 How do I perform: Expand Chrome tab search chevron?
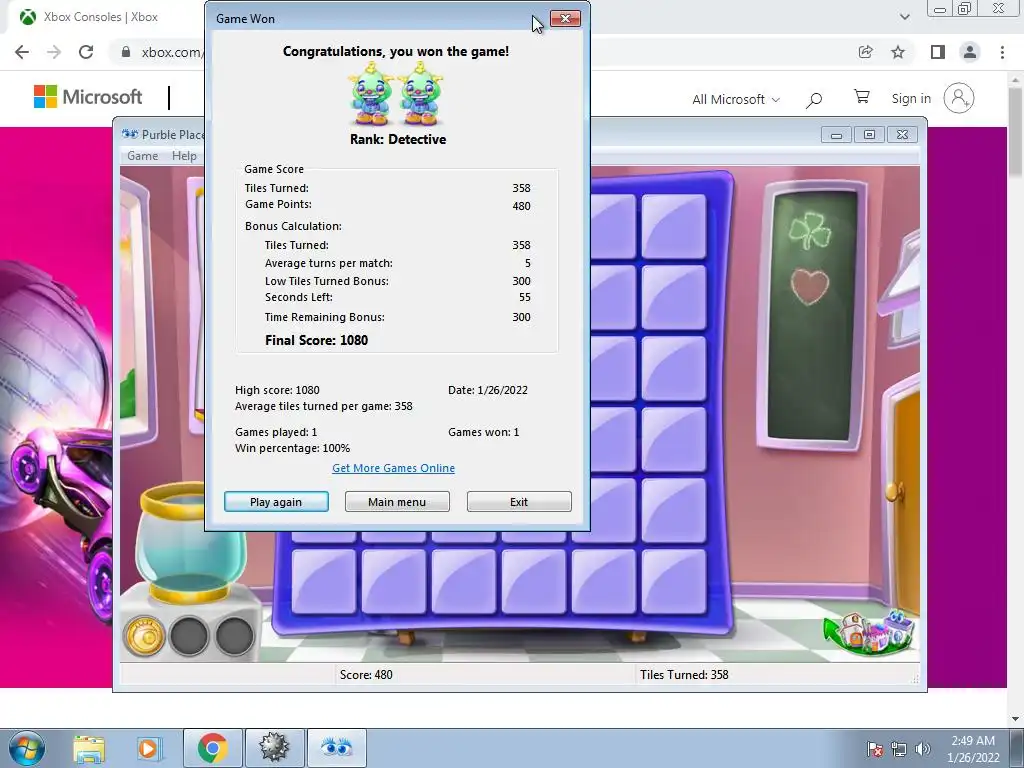click(x=904, y=17)
